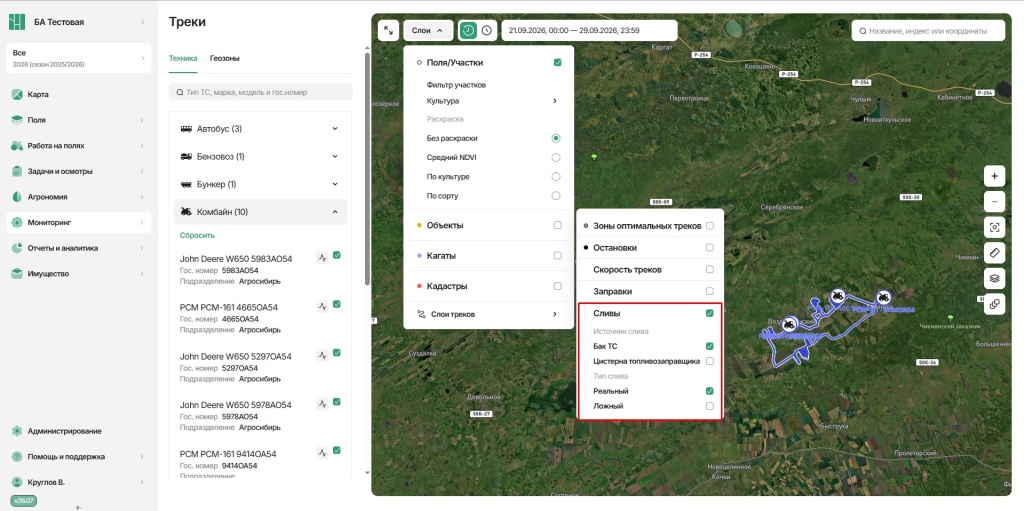Open the Отчеты и аналитика menu item
This screenshot has width=1024, height=511.
coord(78,248)
